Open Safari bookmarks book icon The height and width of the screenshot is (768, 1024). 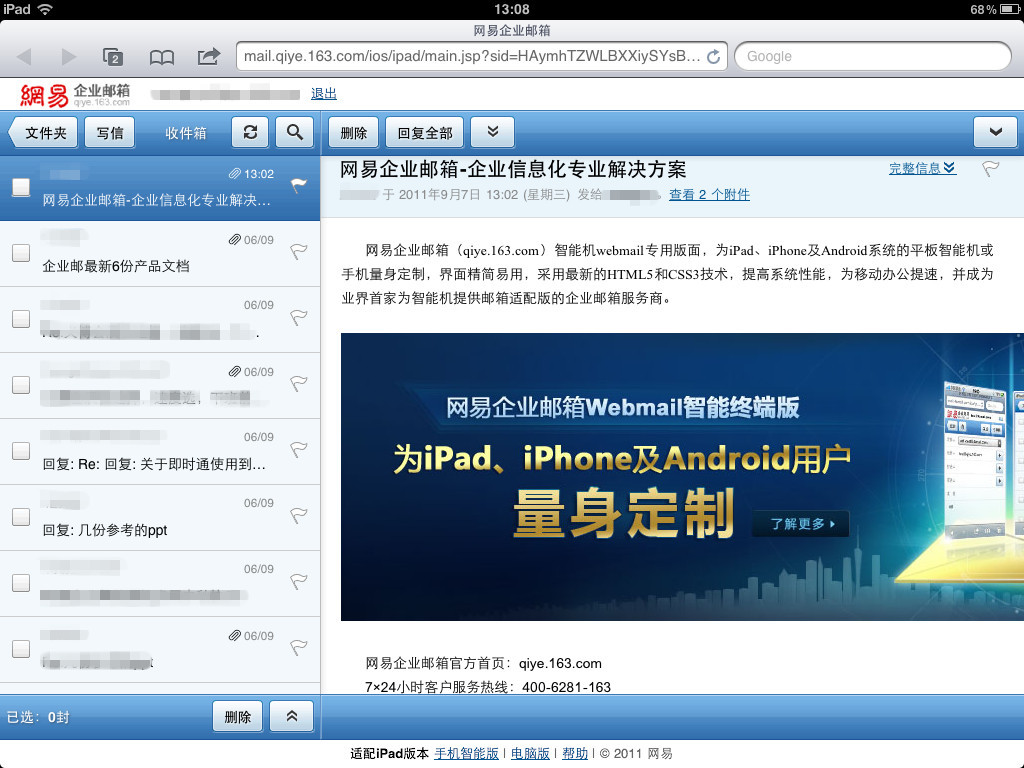coord(161,57)
